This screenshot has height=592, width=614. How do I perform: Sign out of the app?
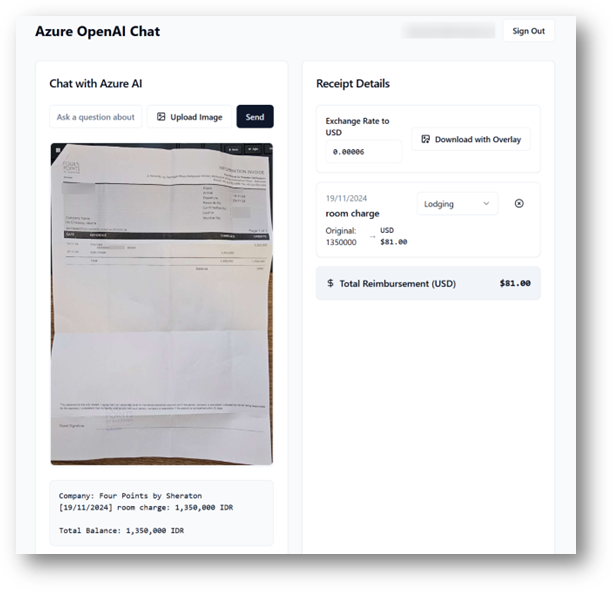tap(528, 31)
